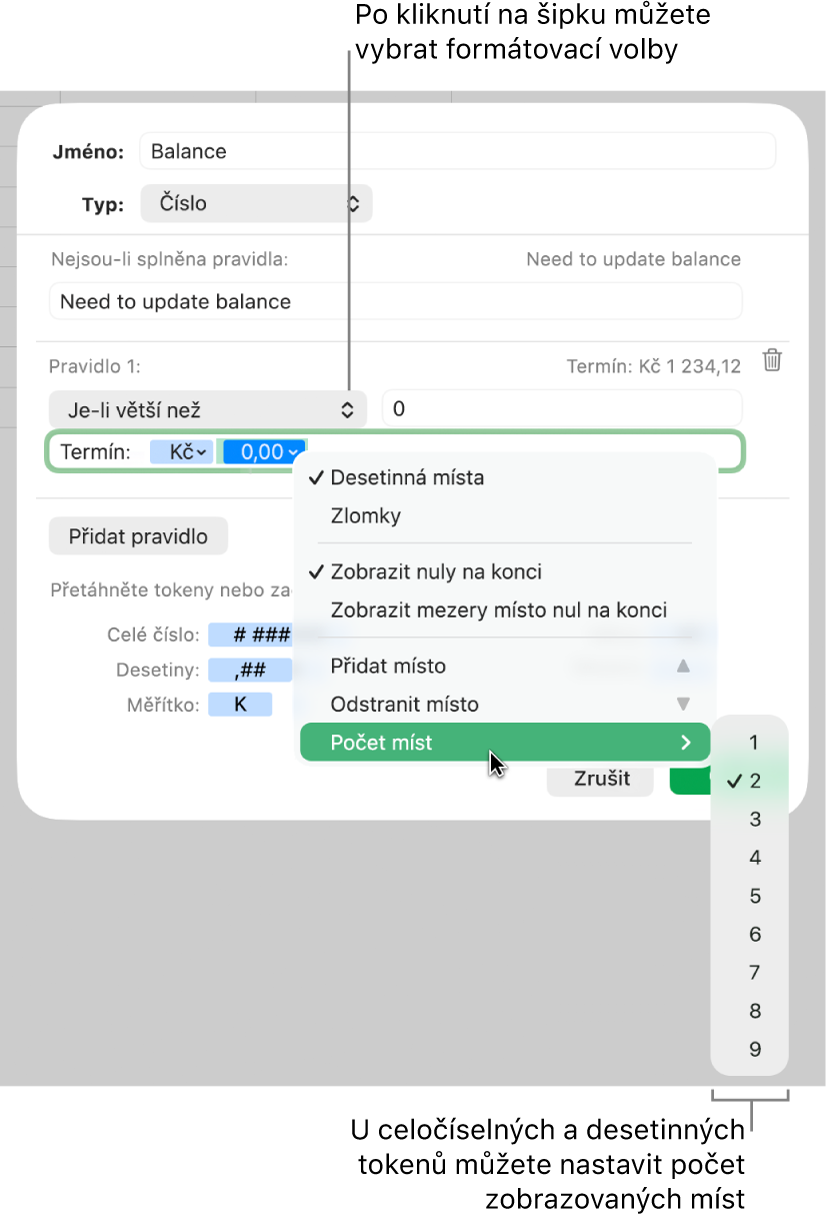
Task: Click the up triangle beside Přidat místo
Action: click(x=683, y=666)
